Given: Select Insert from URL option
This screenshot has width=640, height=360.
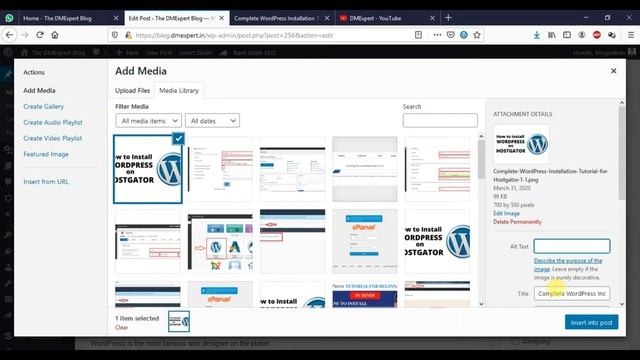Looking at the screenshot, I should [46, 182].
